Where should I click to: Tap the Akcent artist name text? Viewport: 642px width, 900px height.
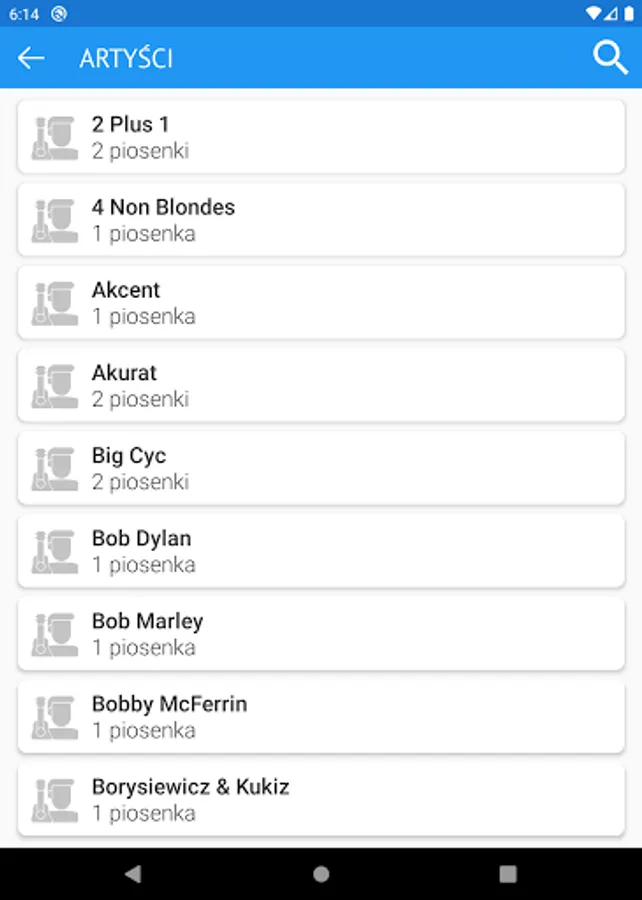click(126, 290)
